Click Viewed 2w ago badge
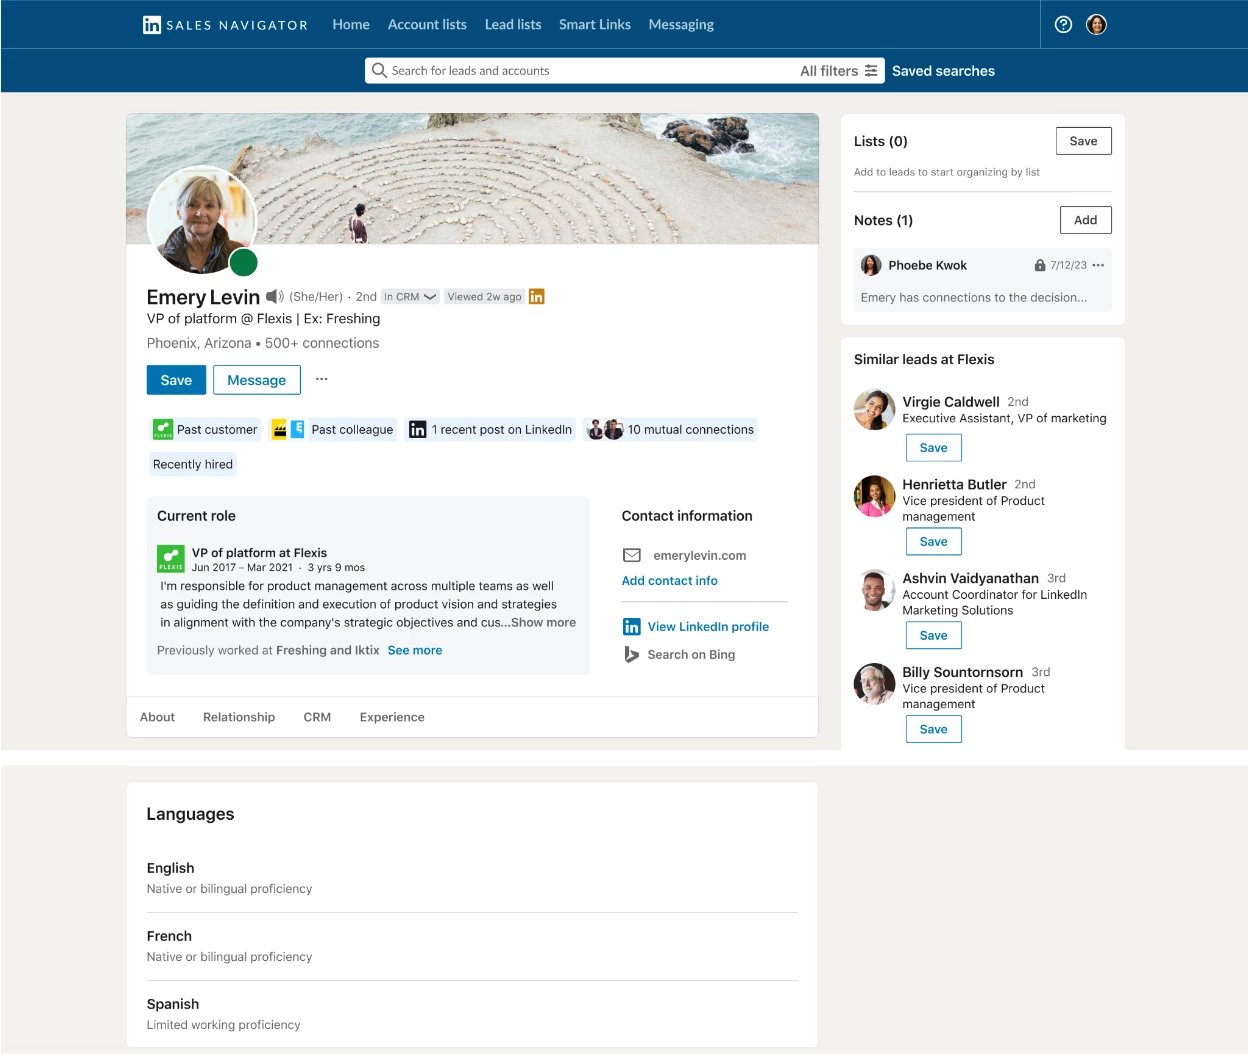The height and width of the screenshot is (1054, 1248). (x=484, y=297)
